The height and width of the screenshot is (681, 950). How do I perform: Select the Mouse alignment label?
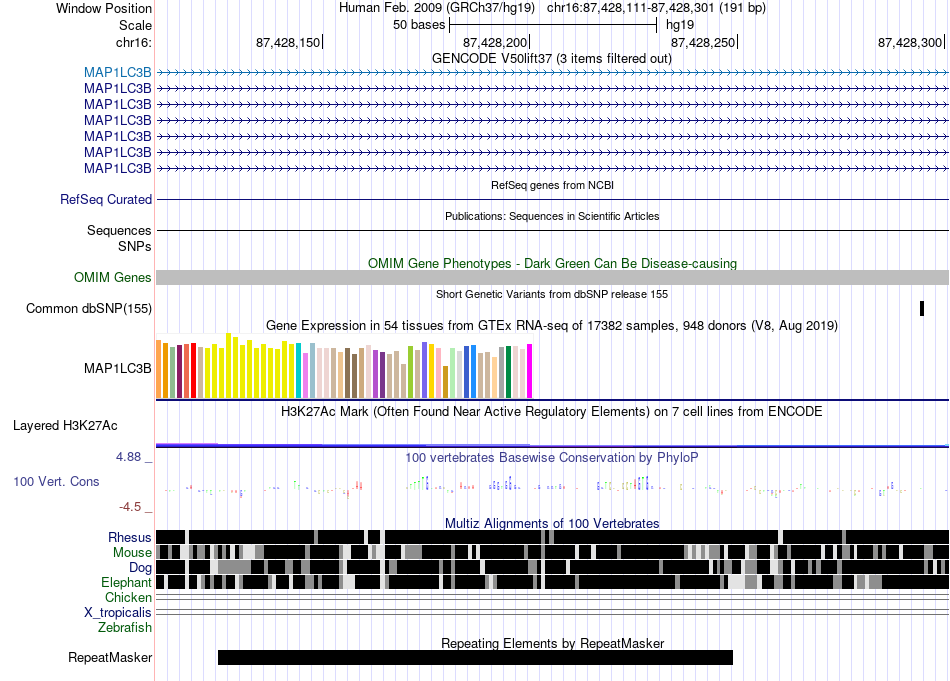point(132,553)
